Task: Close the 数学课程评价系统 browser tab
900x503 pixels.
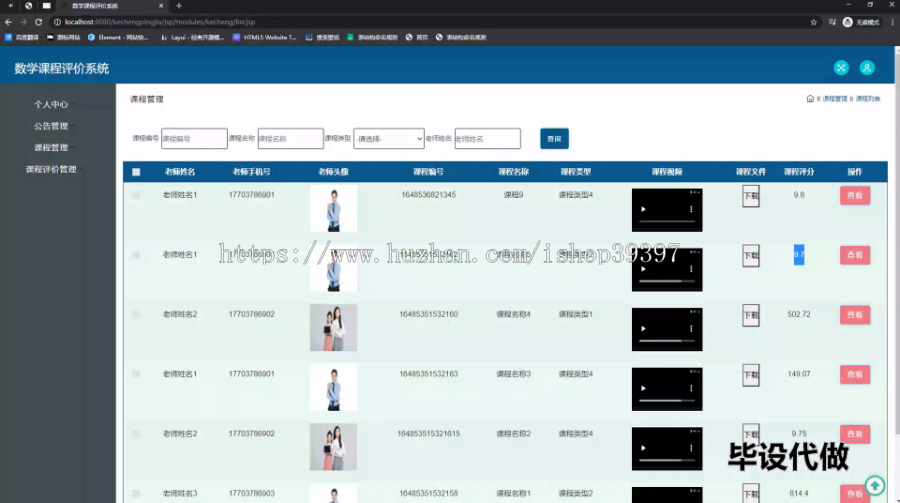Action: click(x=161, y=6)
